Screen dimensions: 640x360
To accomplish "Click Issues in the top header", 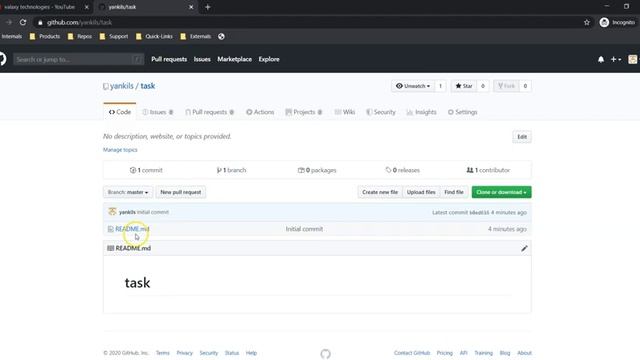I will point(202,59).
